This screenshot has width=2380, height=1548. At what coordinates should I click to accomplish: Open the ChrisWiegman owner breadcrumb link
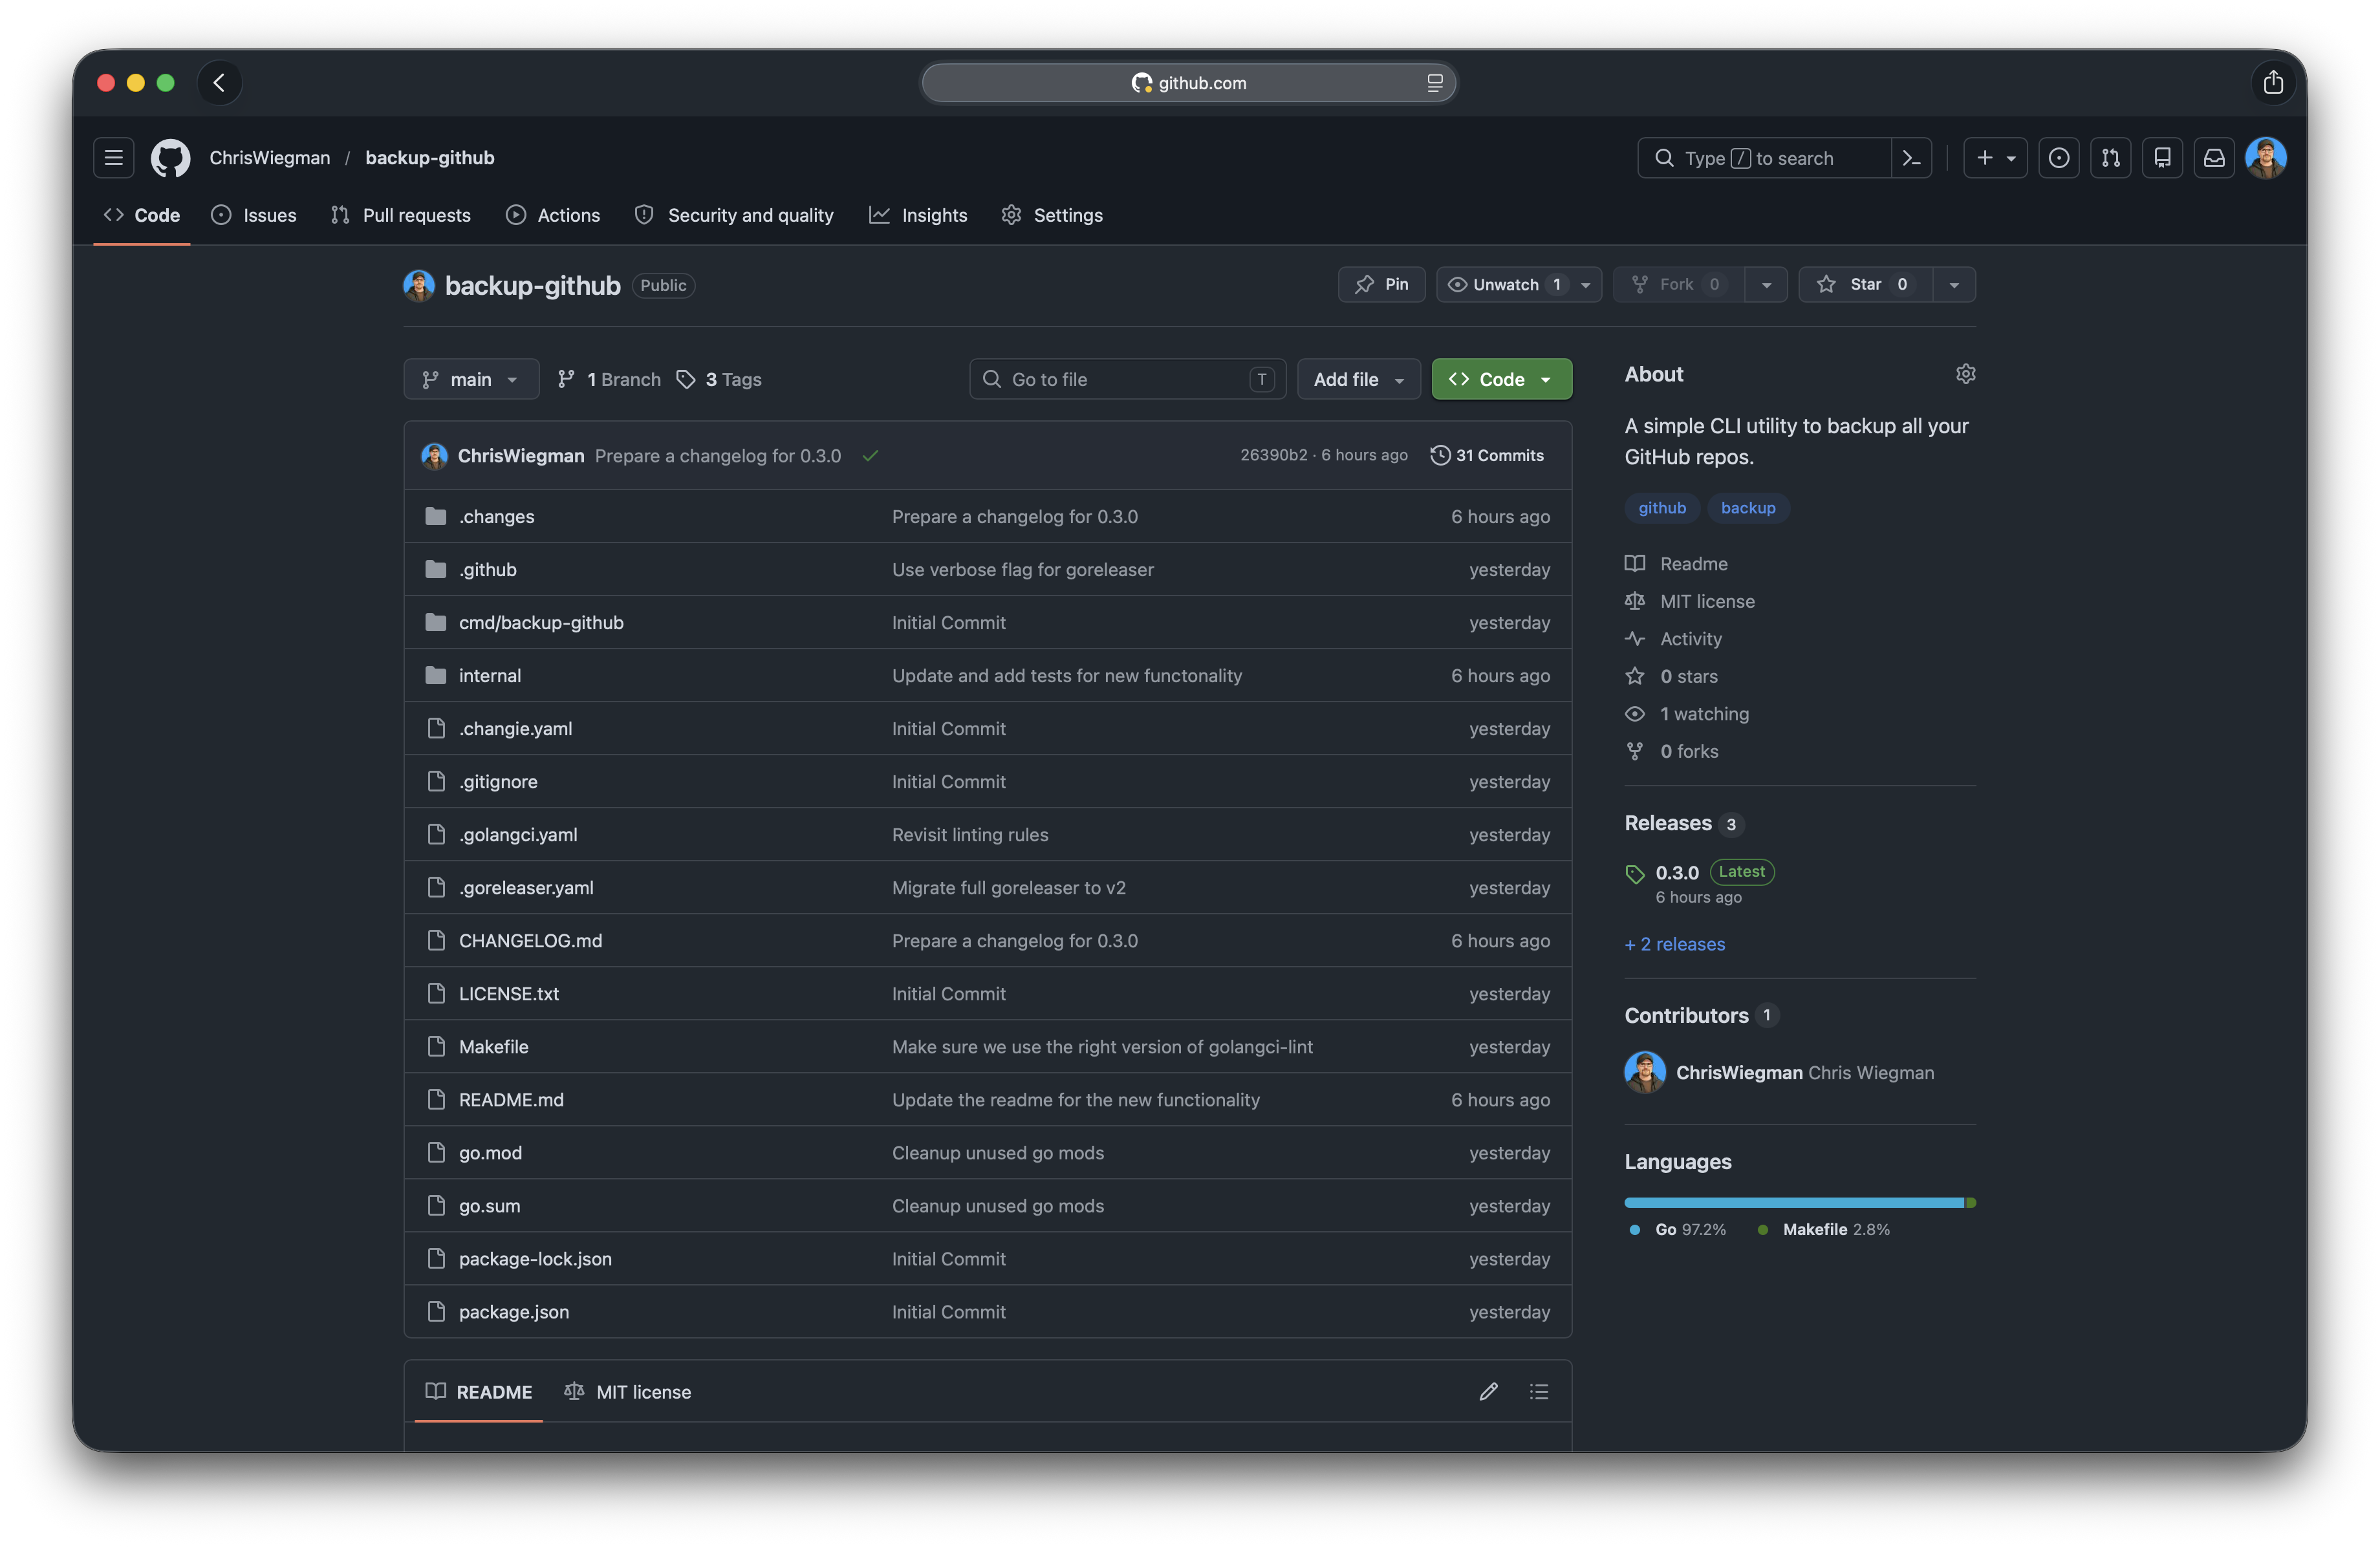(x=269, y=158)
